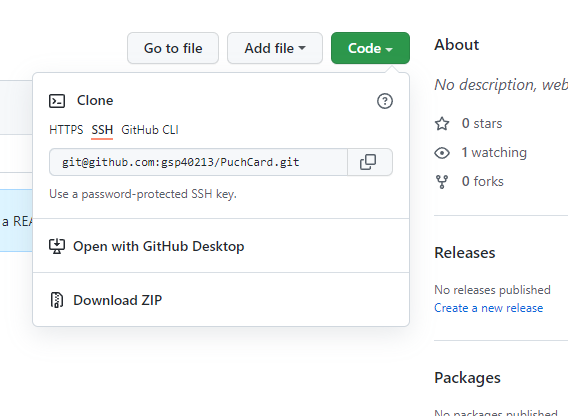
Task: Click the terminal icon beside Clone
Action: click(57, 101)
